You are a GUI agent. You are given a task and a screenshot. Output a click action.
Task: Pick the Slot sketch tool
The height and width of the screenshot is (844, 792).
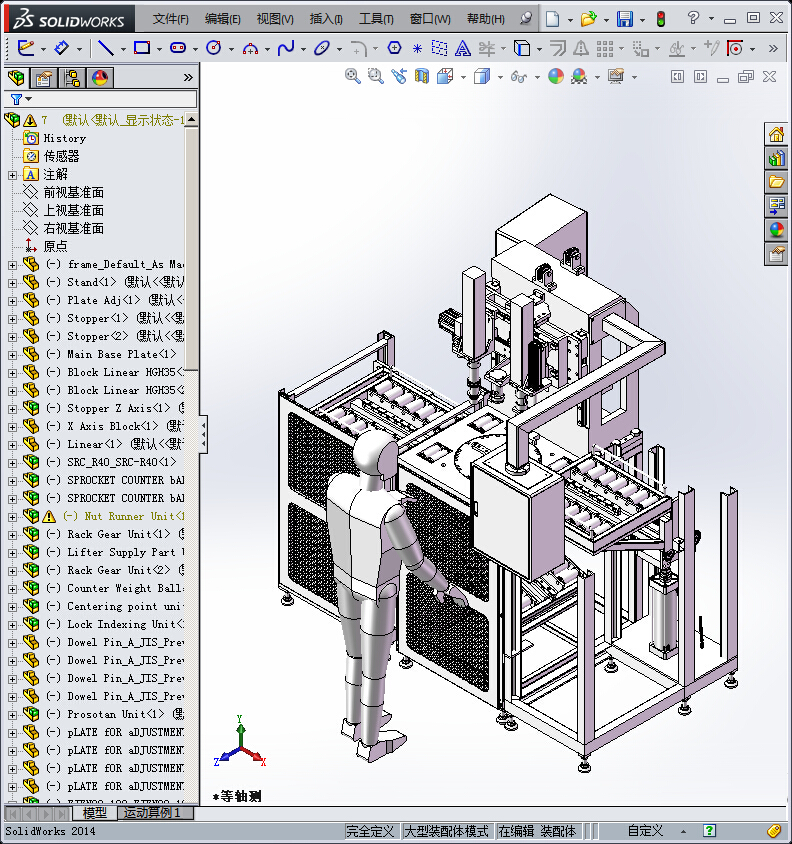coord(178,48)
